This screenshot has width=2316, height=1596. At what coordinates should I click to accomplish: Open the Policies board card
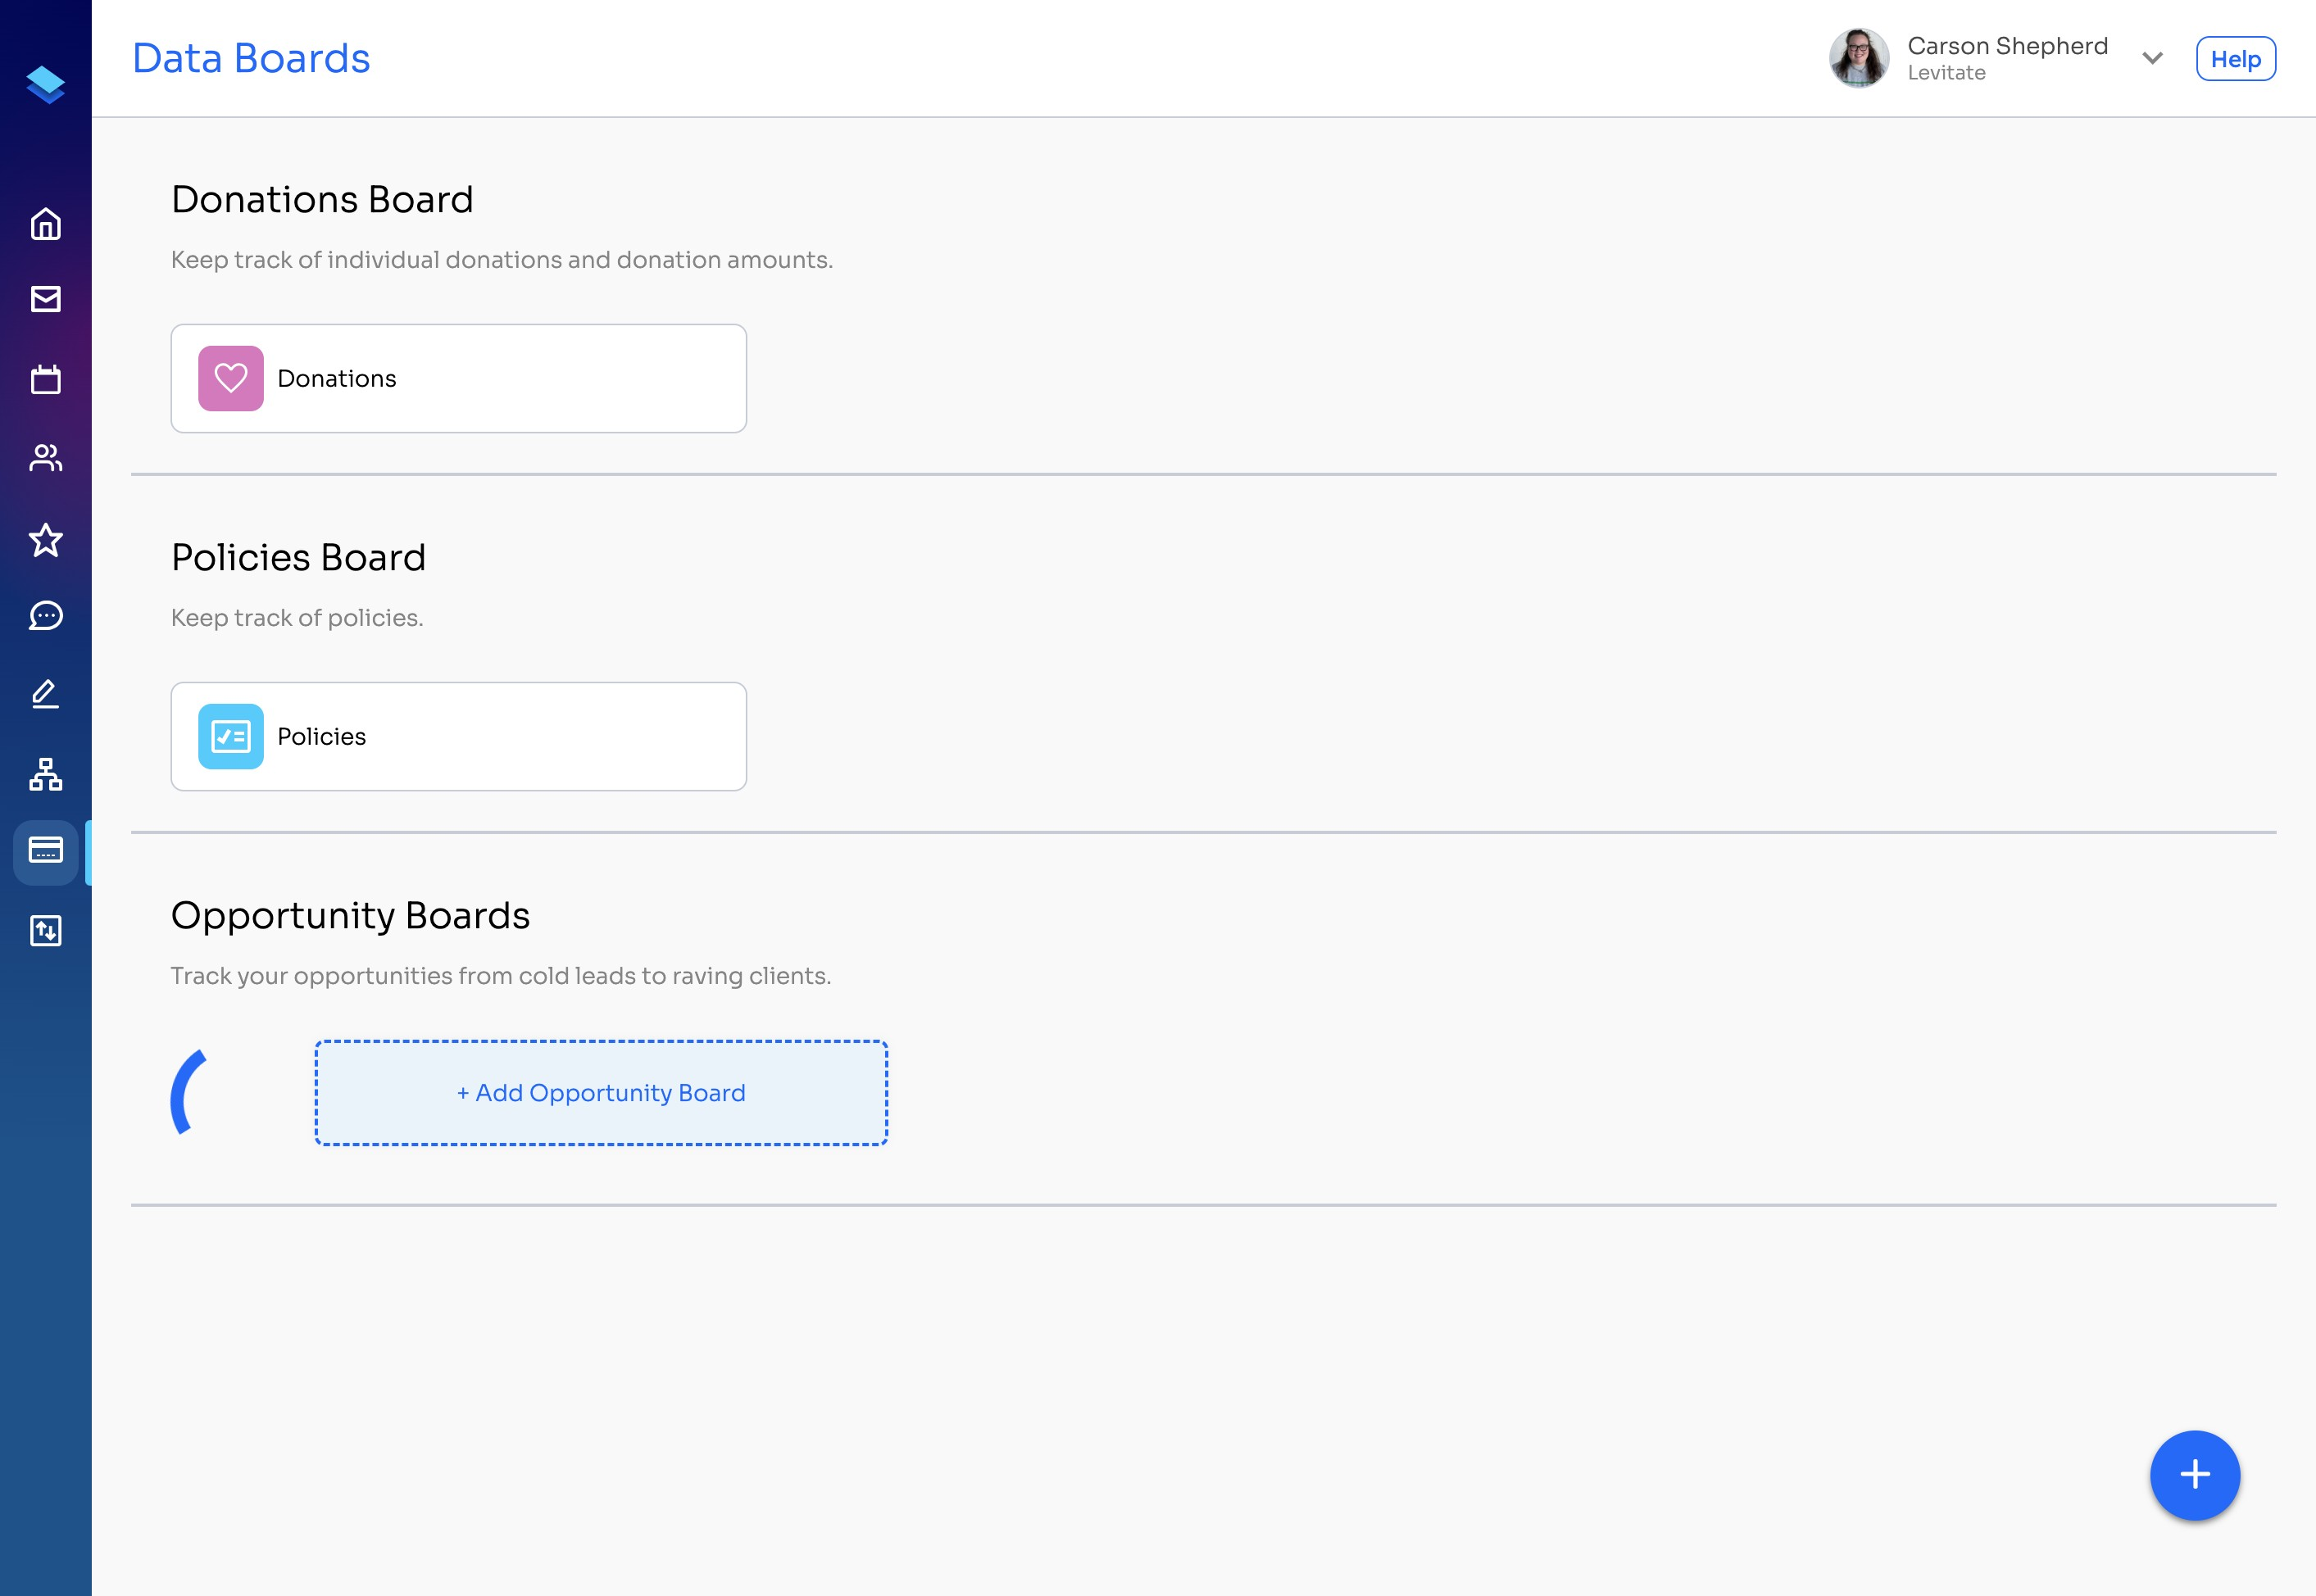459,736
